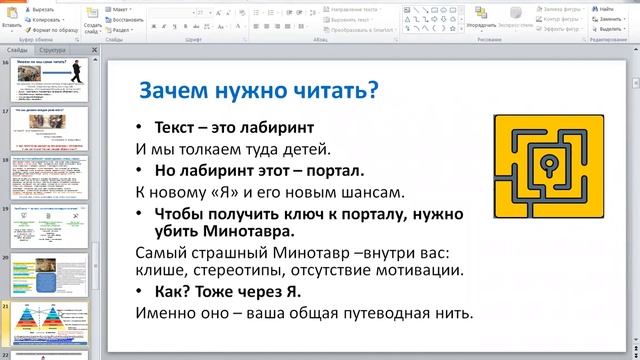Screen dimensions: 640x360
Task: Open the Clipboard group dialog launcher
Action: point(77,40)
